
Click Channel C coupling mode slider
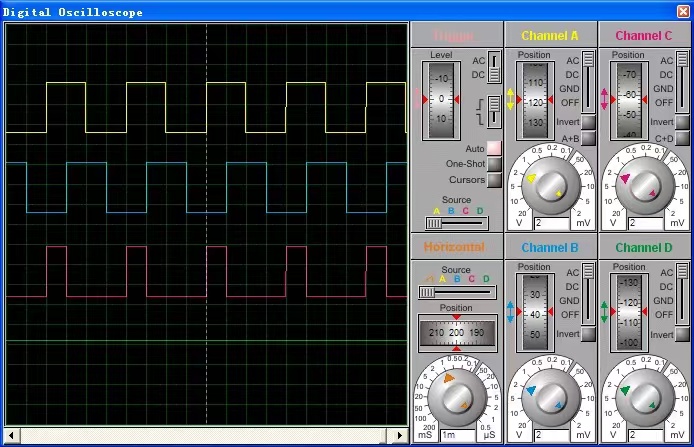click(682, 82)
